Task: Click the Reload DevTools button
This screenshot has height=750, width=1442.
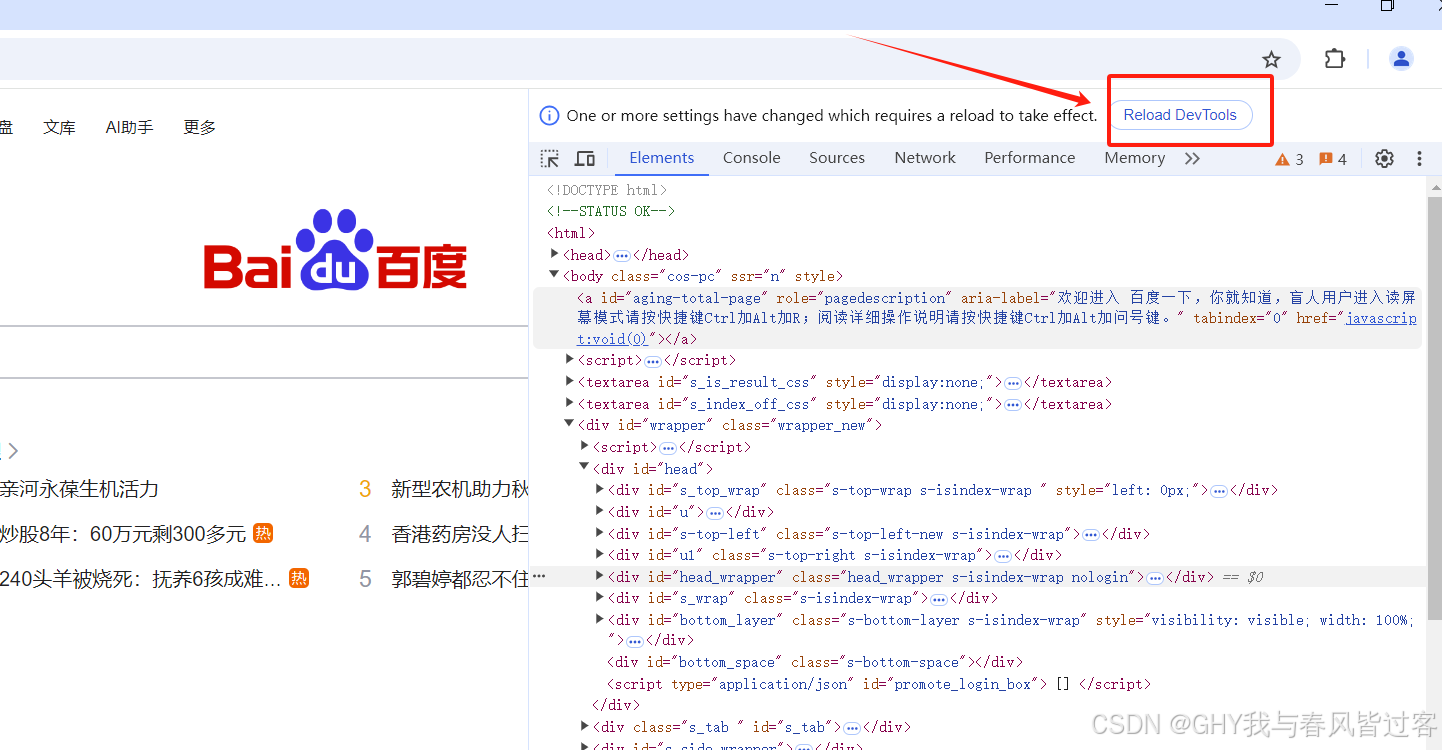Action: click(1180, 115)
